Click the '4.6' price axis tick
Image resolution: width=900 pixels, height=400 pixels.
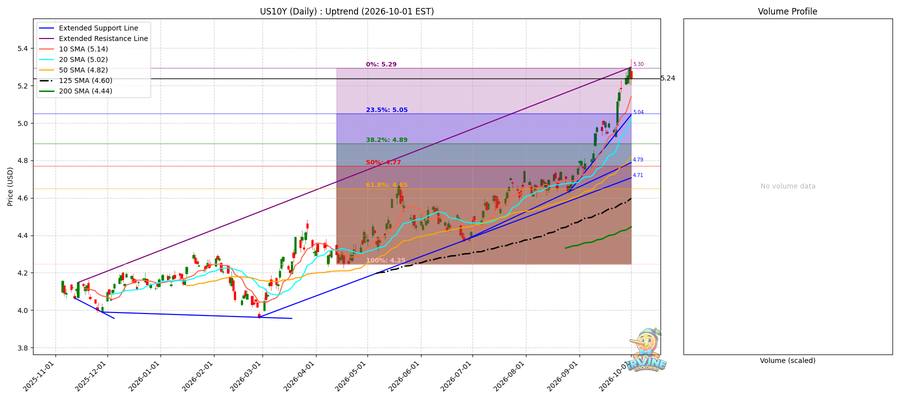(x=23, y=198)
